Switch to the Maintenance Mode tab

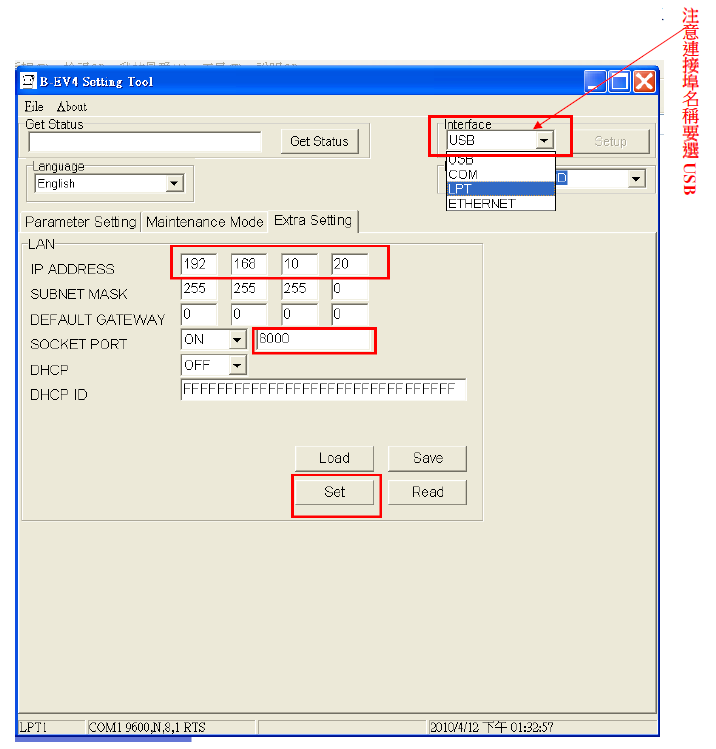tap(205, 222)
